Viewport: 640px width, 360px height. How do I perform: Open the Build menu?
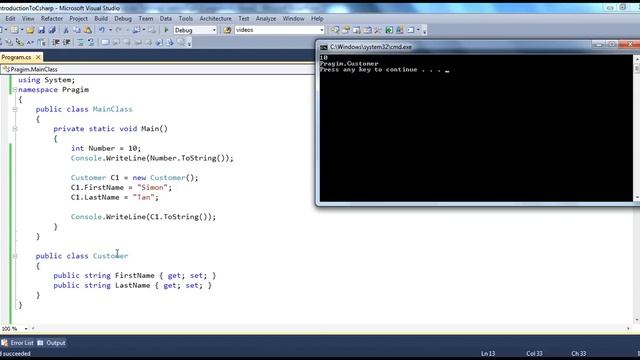[101, 18]
